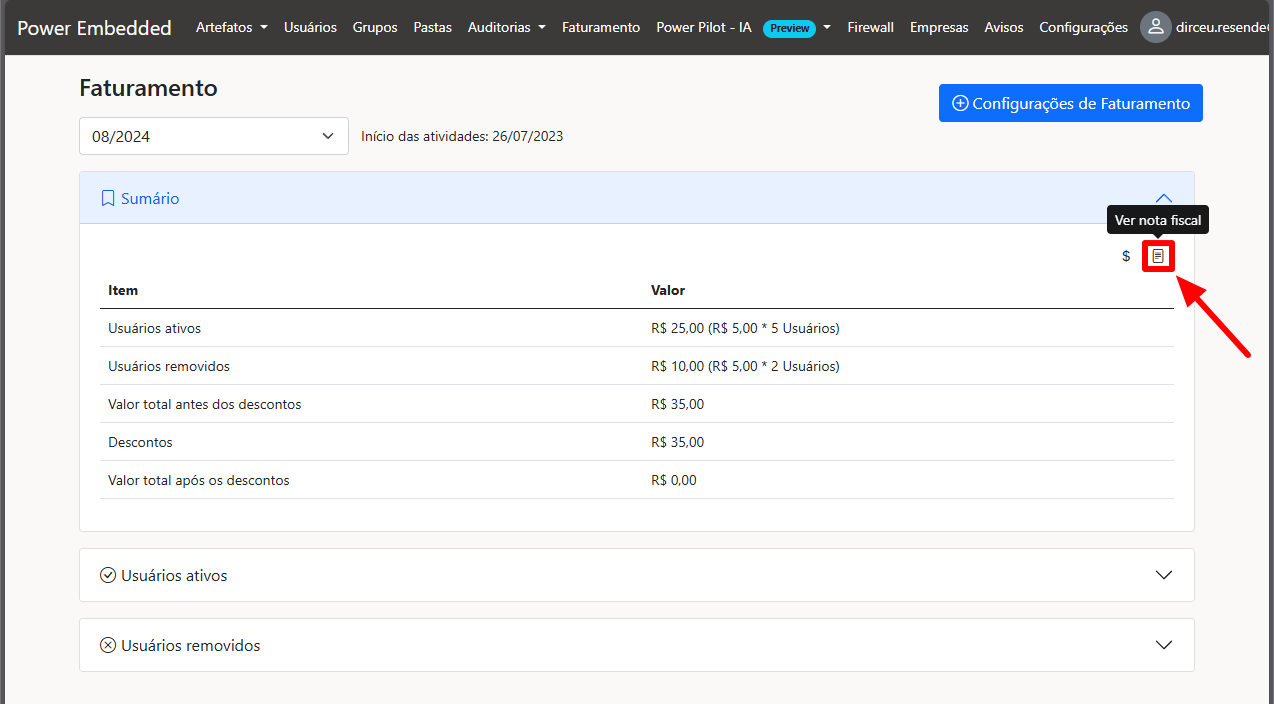Open the Auditorias dropdown menu
The width and height of the screenshot is (1274, 704).
point(506,27)
